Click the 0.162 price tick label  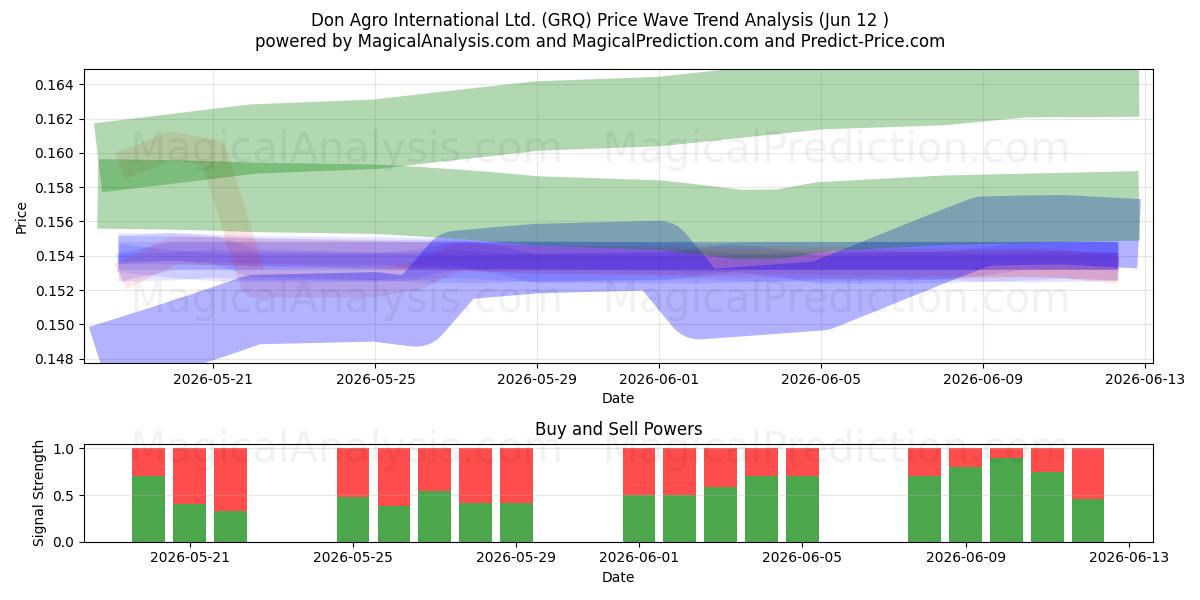(x=56, y=119)
